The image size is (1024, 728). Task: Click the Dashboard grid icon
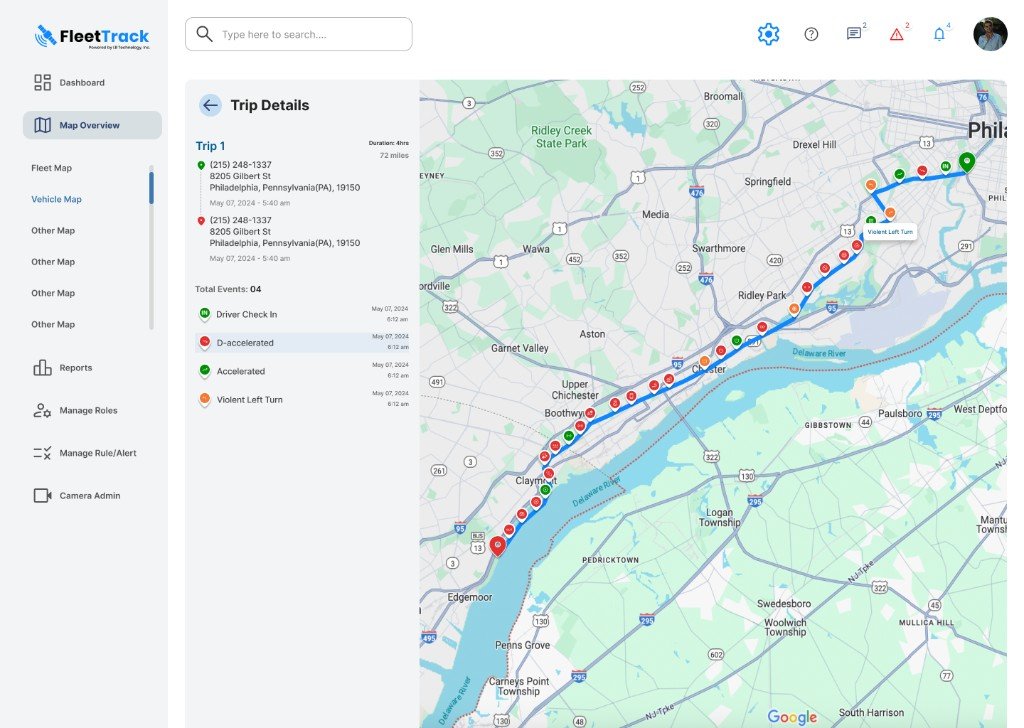pyautogui.click(x=42, y=82)
